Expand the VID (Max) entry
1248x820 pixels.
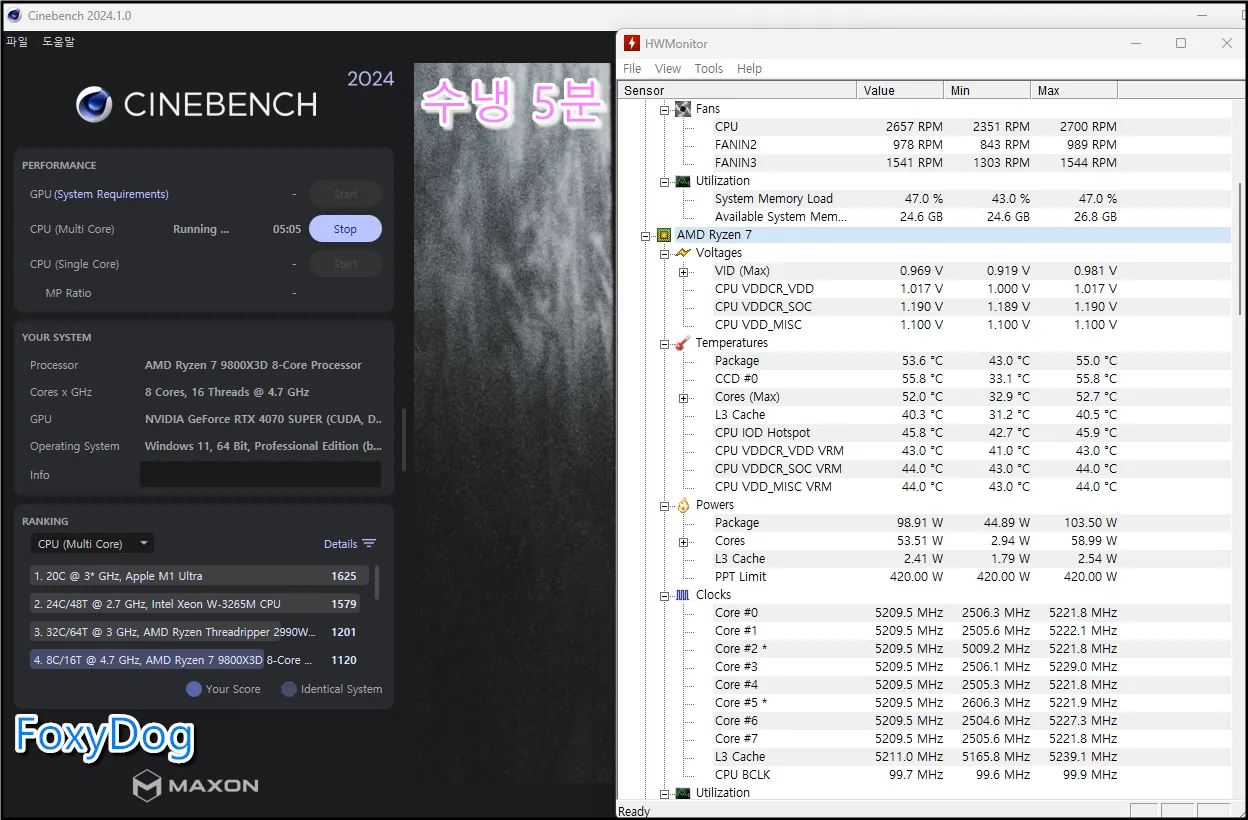683,271
